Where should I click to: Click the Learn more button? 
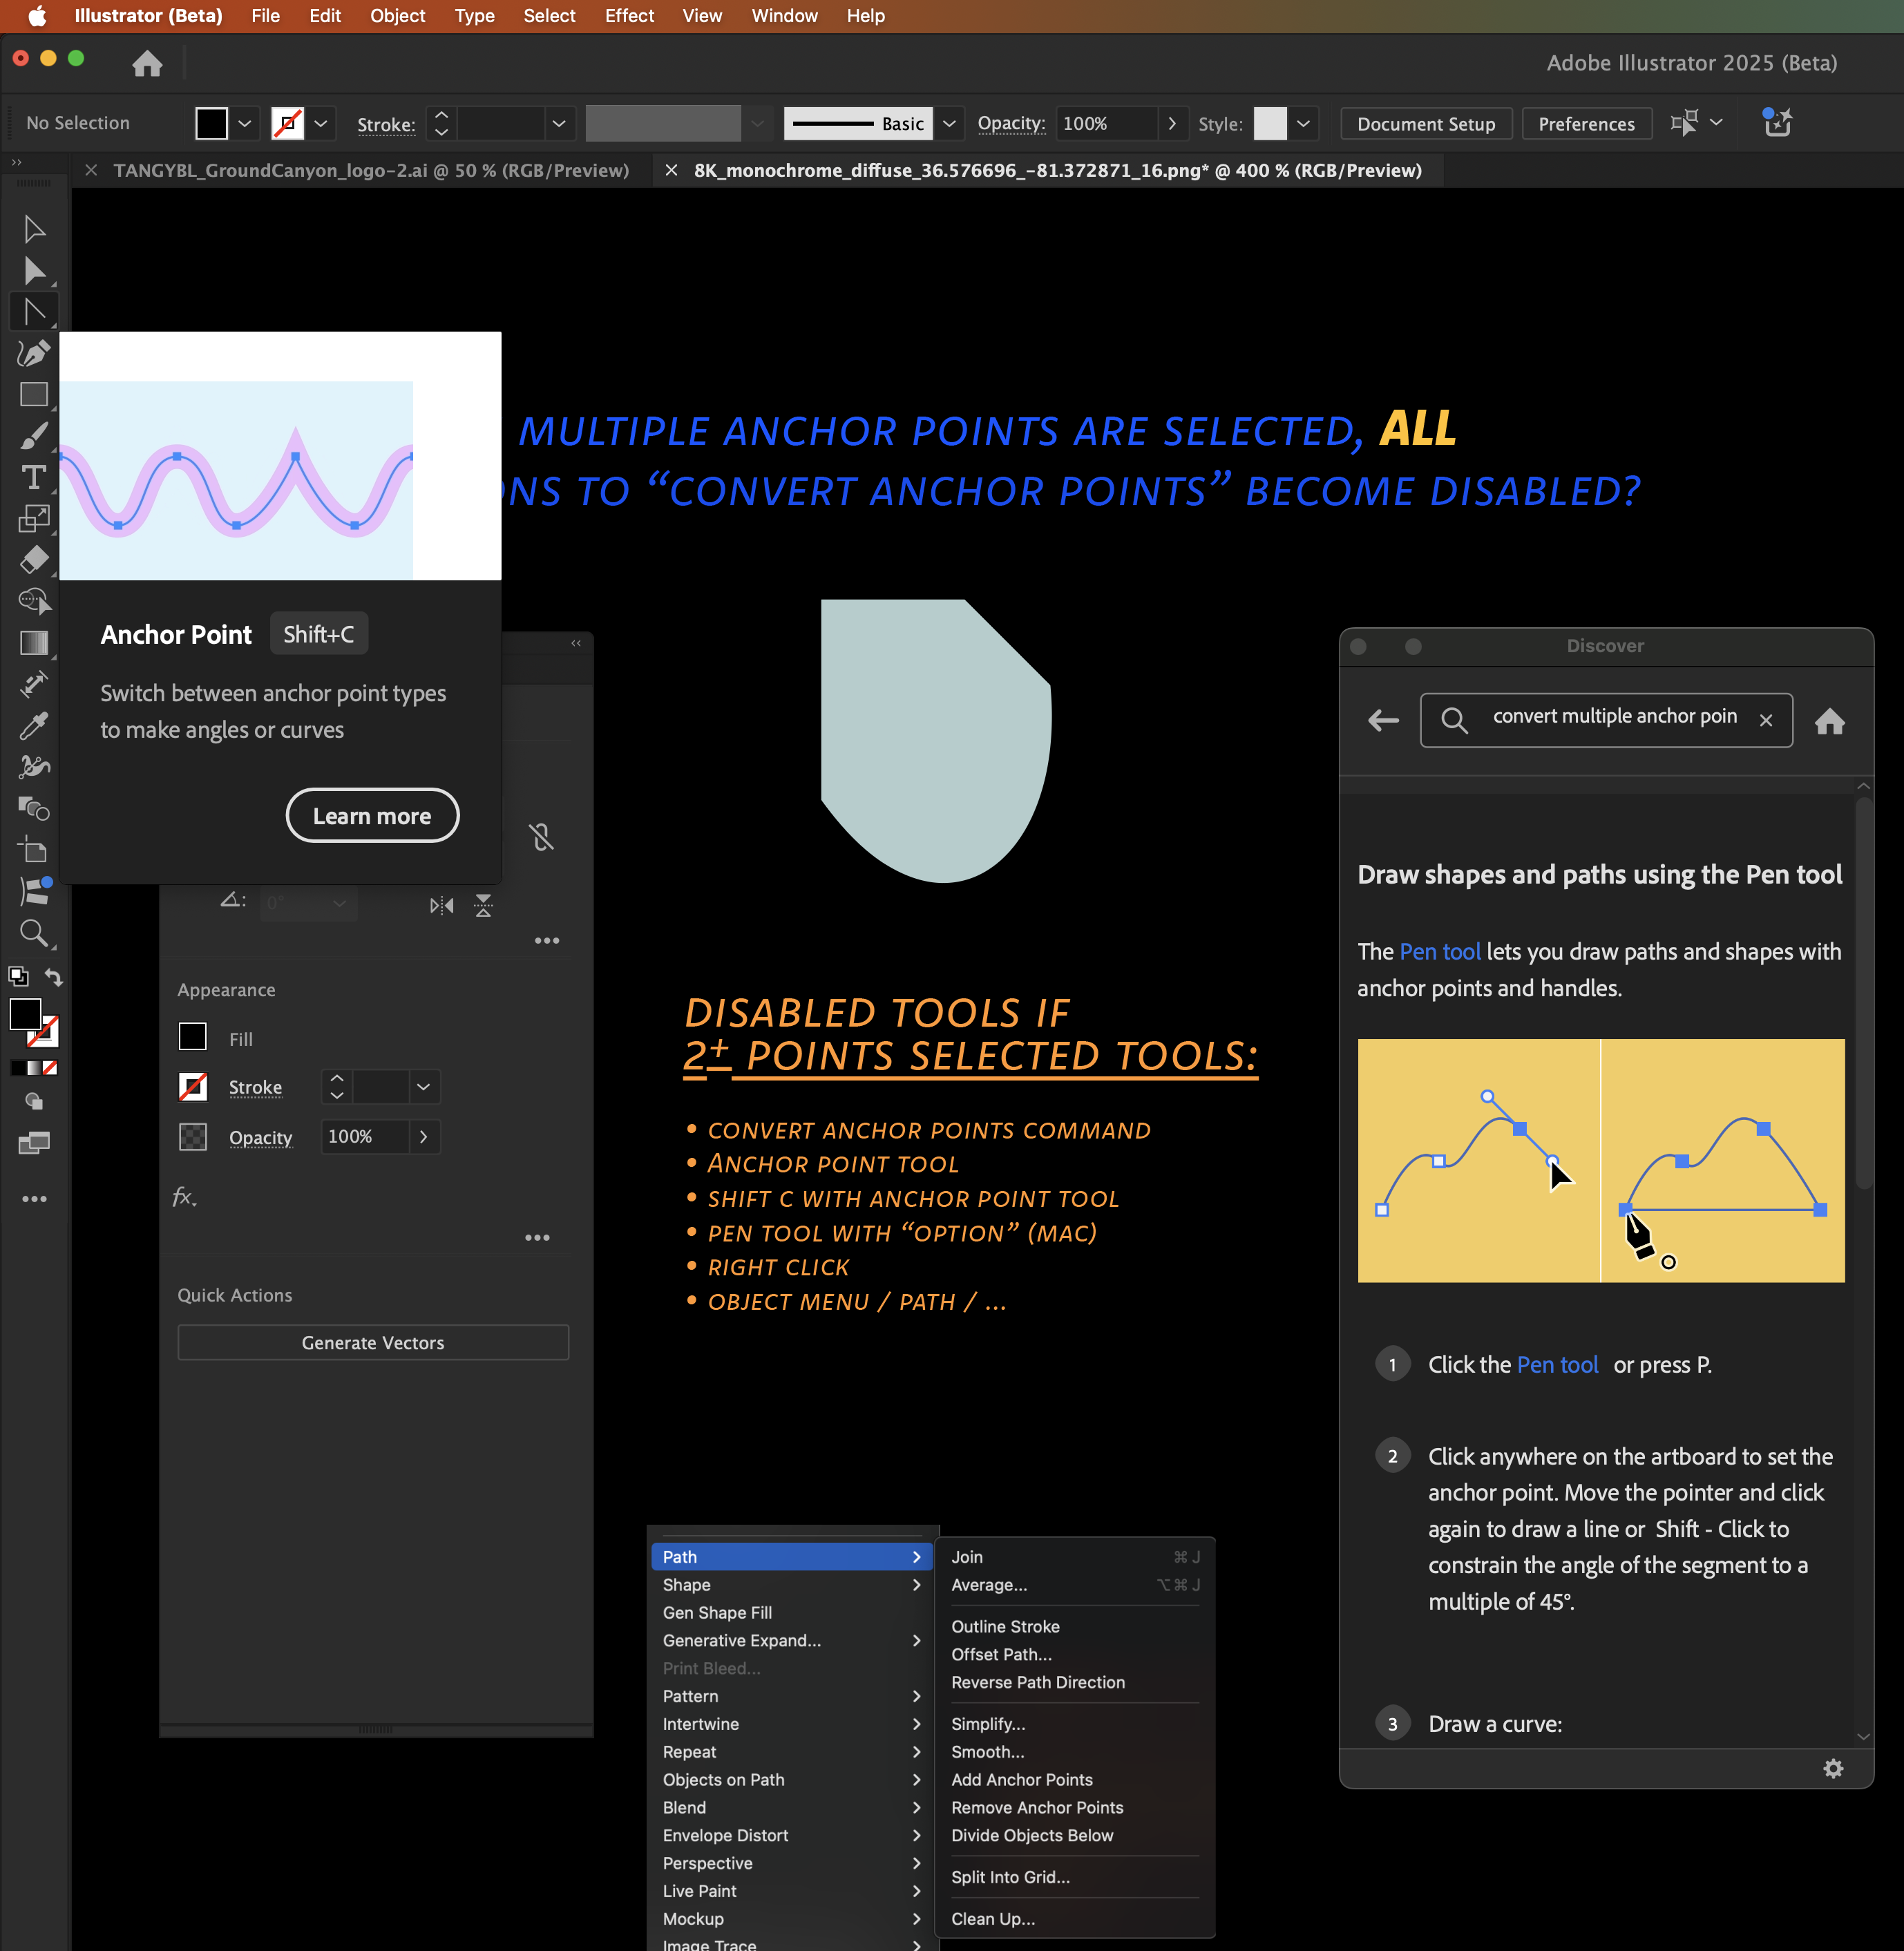coord(372,816)
